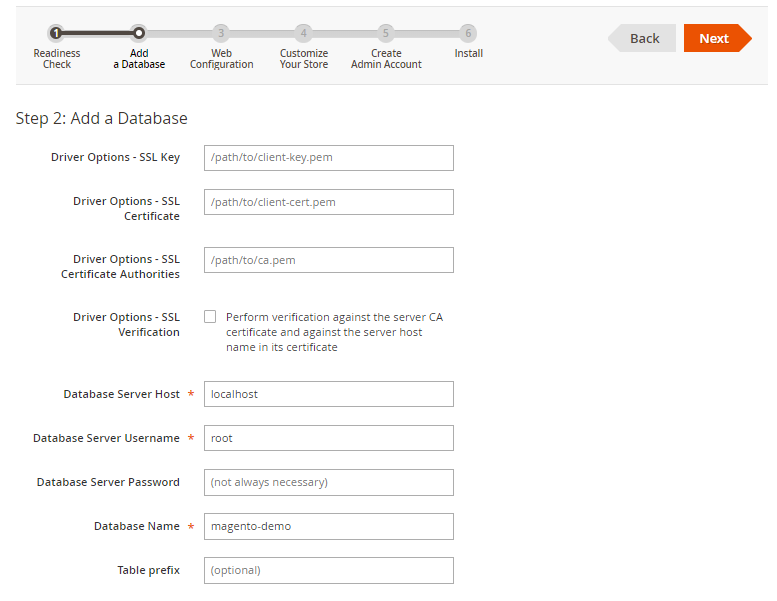Open the Web Configuration step label
This screenshot has height=601, width=777.
pos(221,59)
